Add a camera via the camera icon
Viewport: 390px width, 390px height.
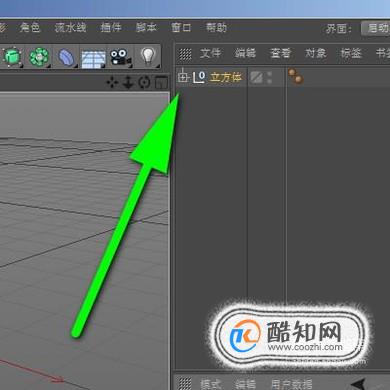(120, 58)
